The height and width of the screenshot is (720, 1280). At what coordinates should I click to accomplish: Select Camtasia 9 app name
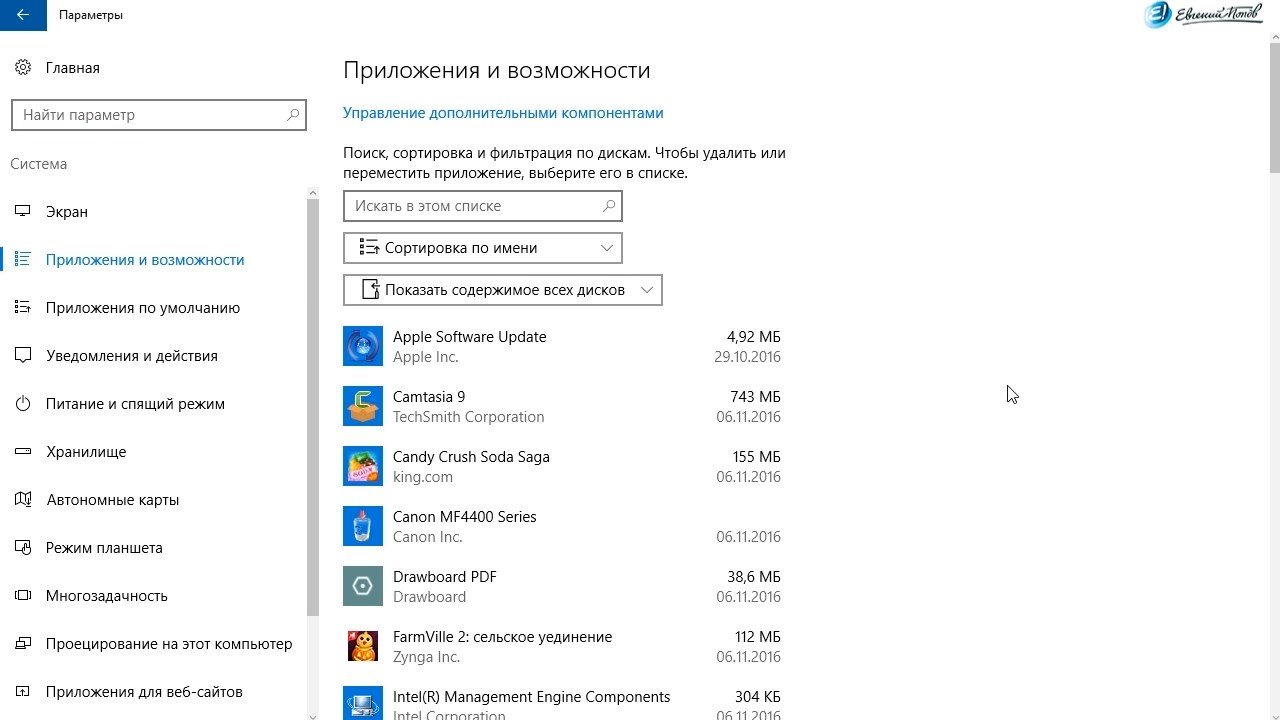[x=429, y=397]
